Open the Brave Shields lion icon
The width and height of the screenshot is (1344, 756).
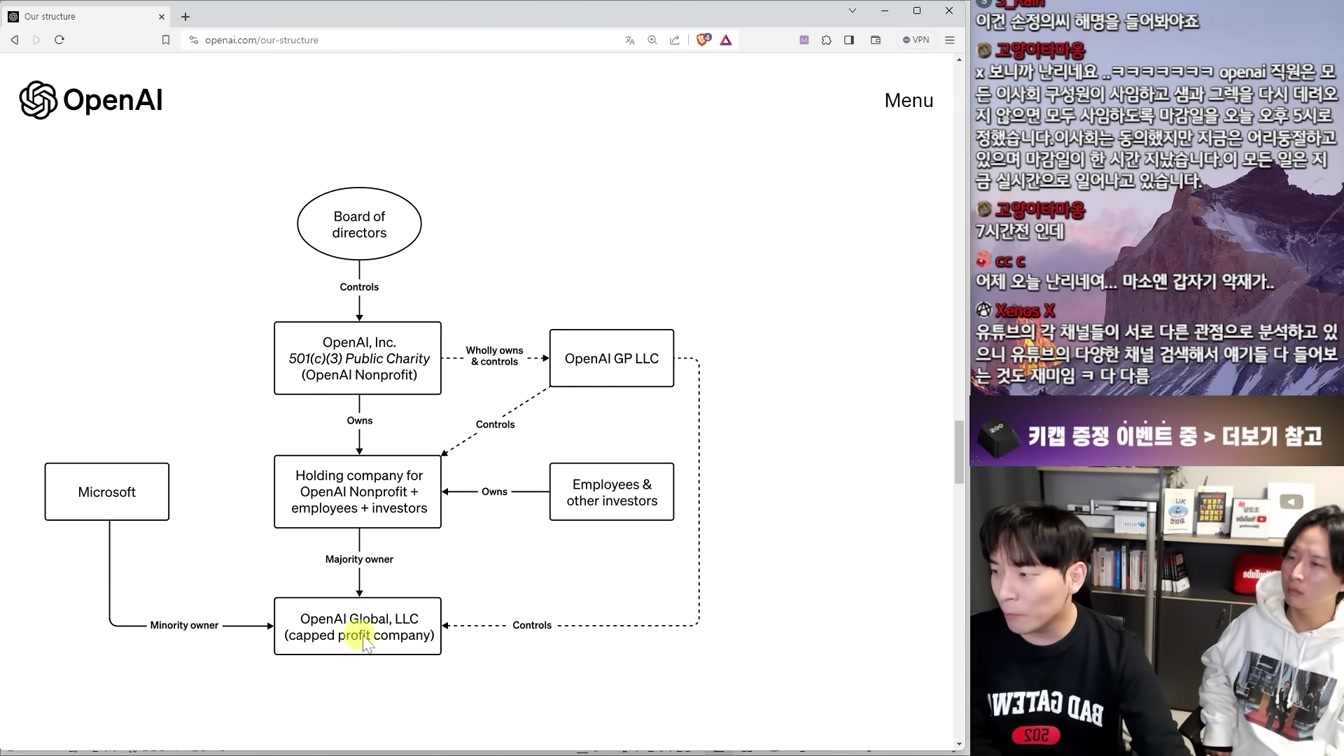703,40
